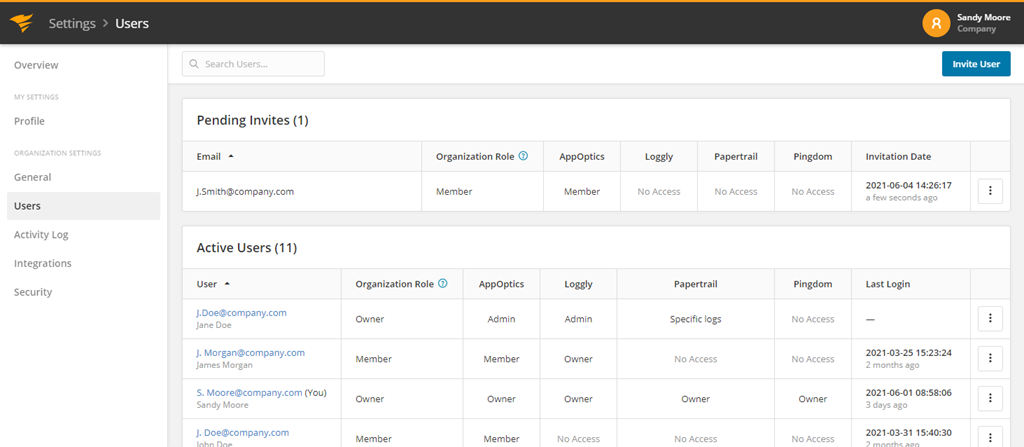Screen dimensions: 1024x447
Task: Go to Profile in My Settings
Action: click(29, 121)
